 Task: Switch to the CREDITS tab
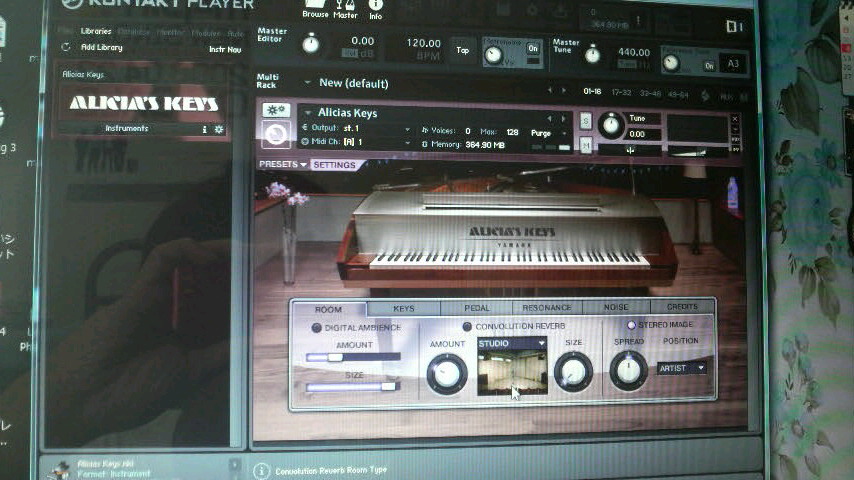tap(682, 307)
